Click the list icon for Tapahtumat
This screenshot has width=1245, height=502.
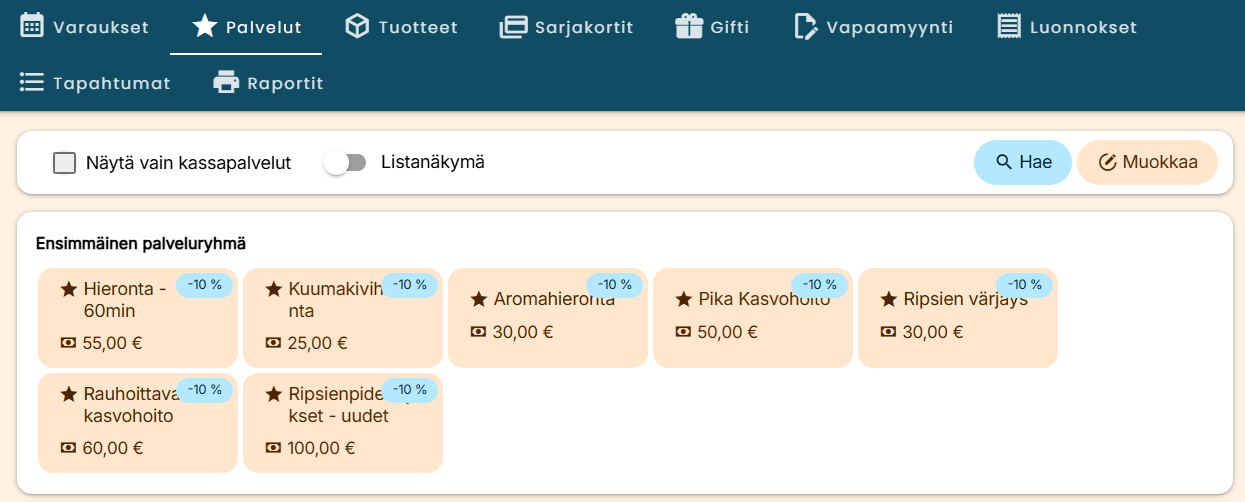click(32, 83)
